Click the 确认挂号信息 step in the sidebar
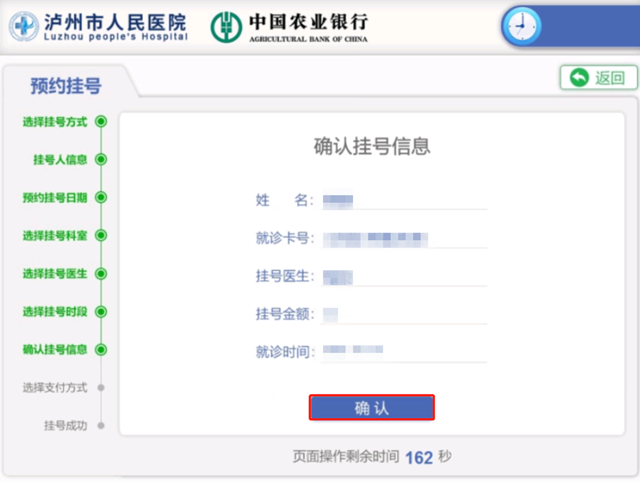This screenshot has width=640, height=482. 56,350
